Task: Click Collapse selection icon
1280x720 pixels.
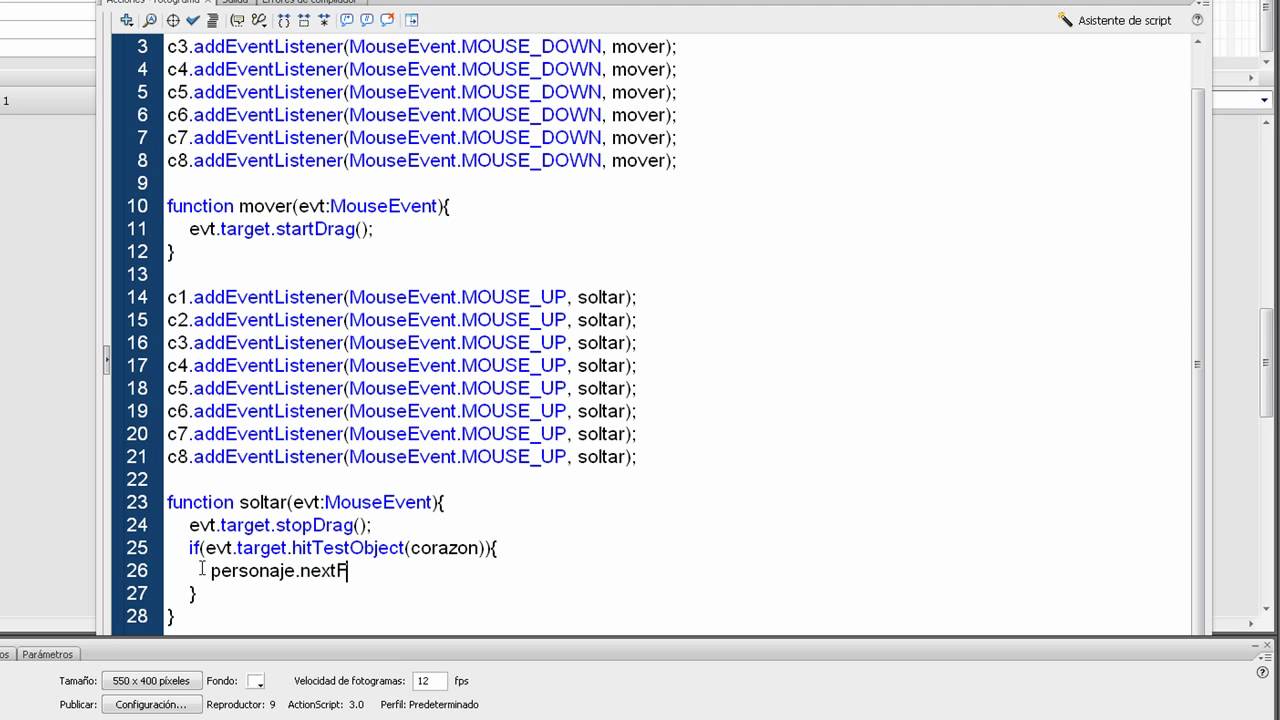Action: tap(304, 20)
